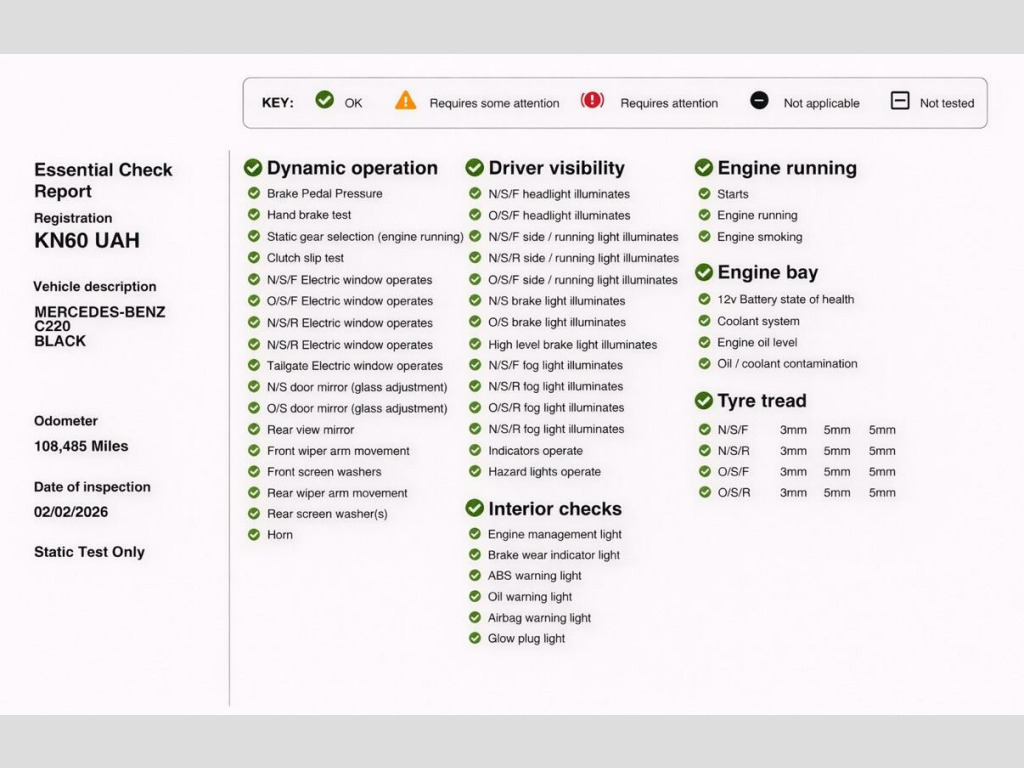Click the red Requires attention icon
The height and width of the screenshot is (768, 1024).
(592, 101)
